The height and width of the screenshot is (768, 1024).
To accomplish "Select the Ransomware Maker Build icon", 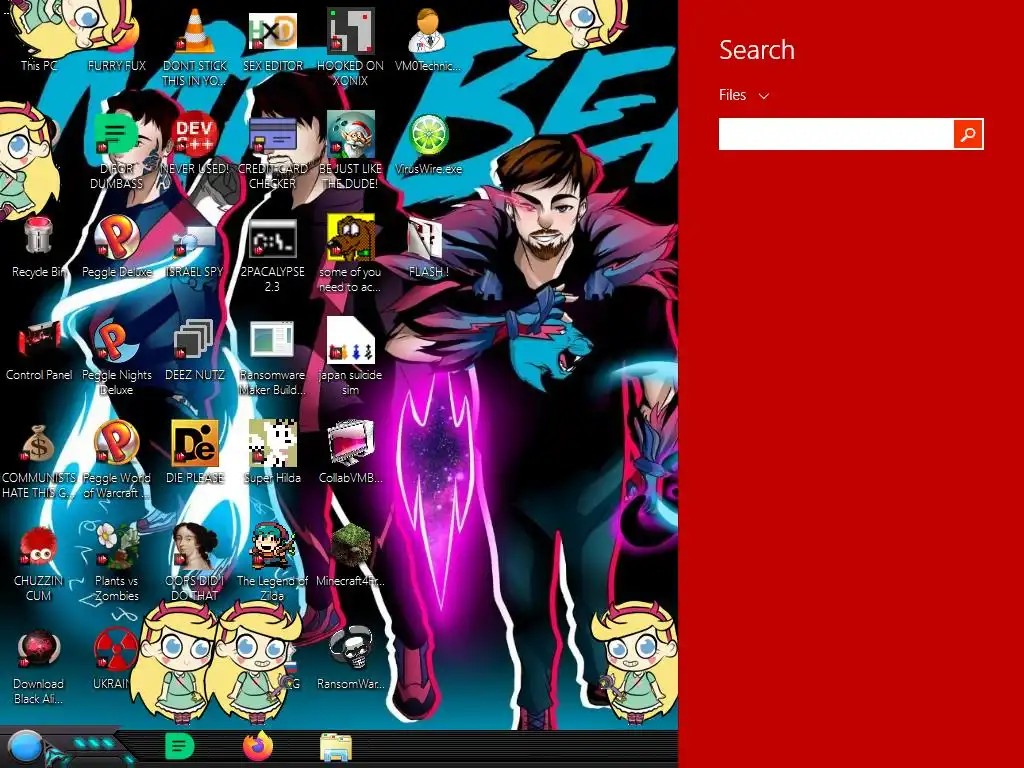I will tap(272, 340).
